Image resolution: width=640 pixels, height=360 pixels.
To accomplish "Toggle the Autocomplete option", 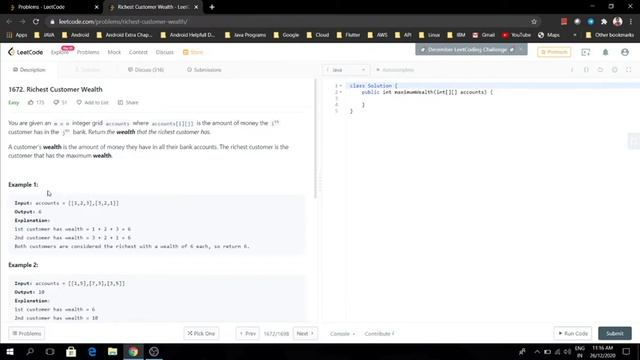I will (395, 70).
